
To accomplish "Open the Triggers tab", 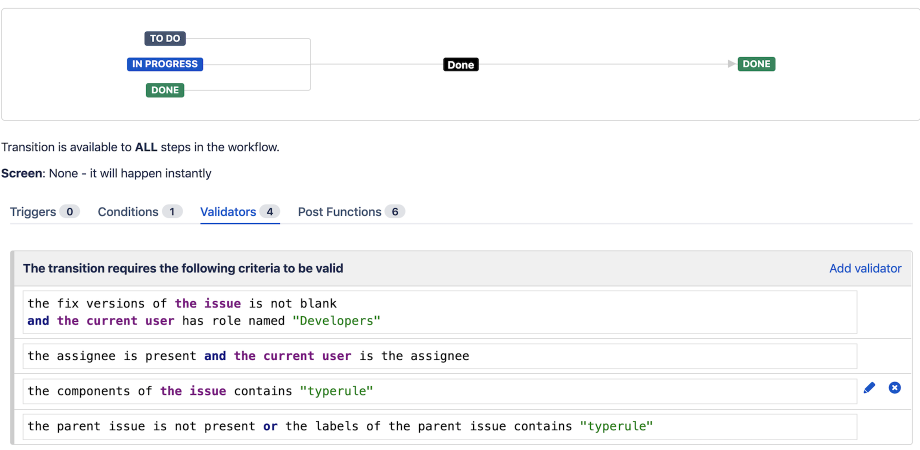I will coord(45,212).
